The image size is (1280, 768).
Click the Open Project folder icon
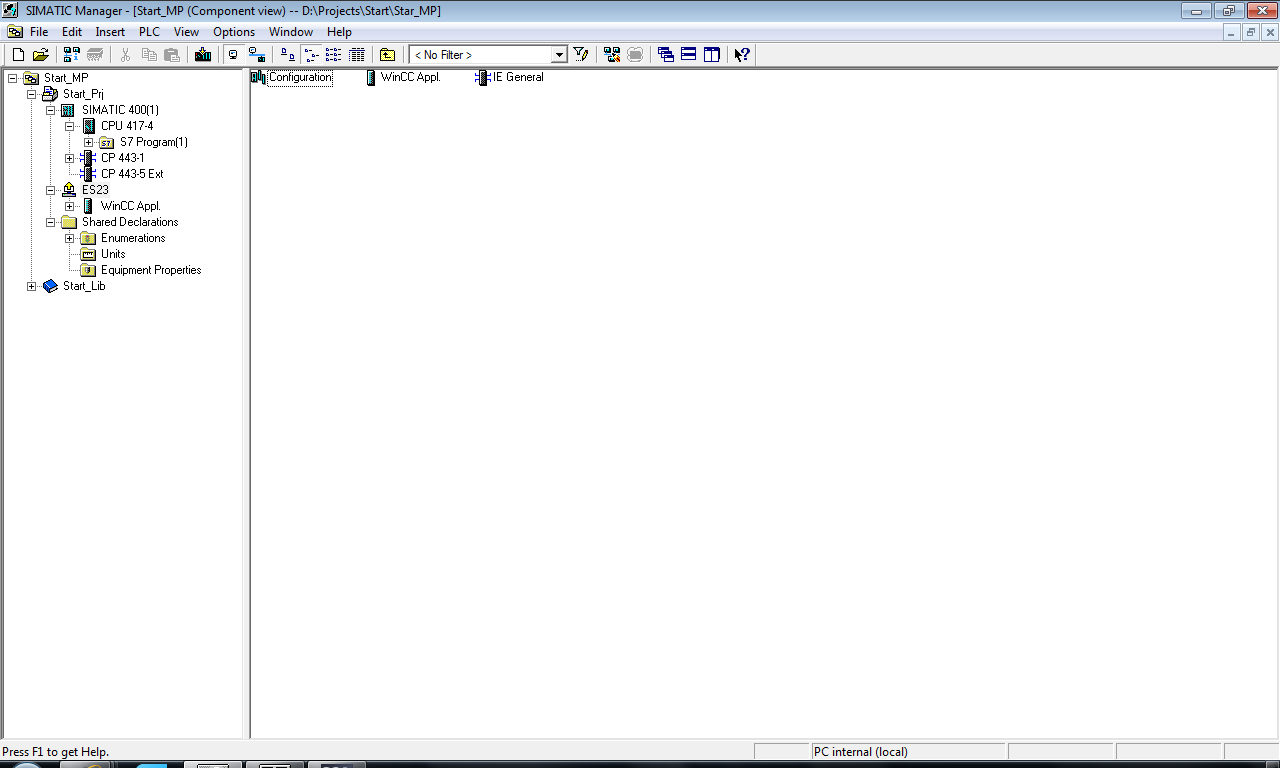41,55
